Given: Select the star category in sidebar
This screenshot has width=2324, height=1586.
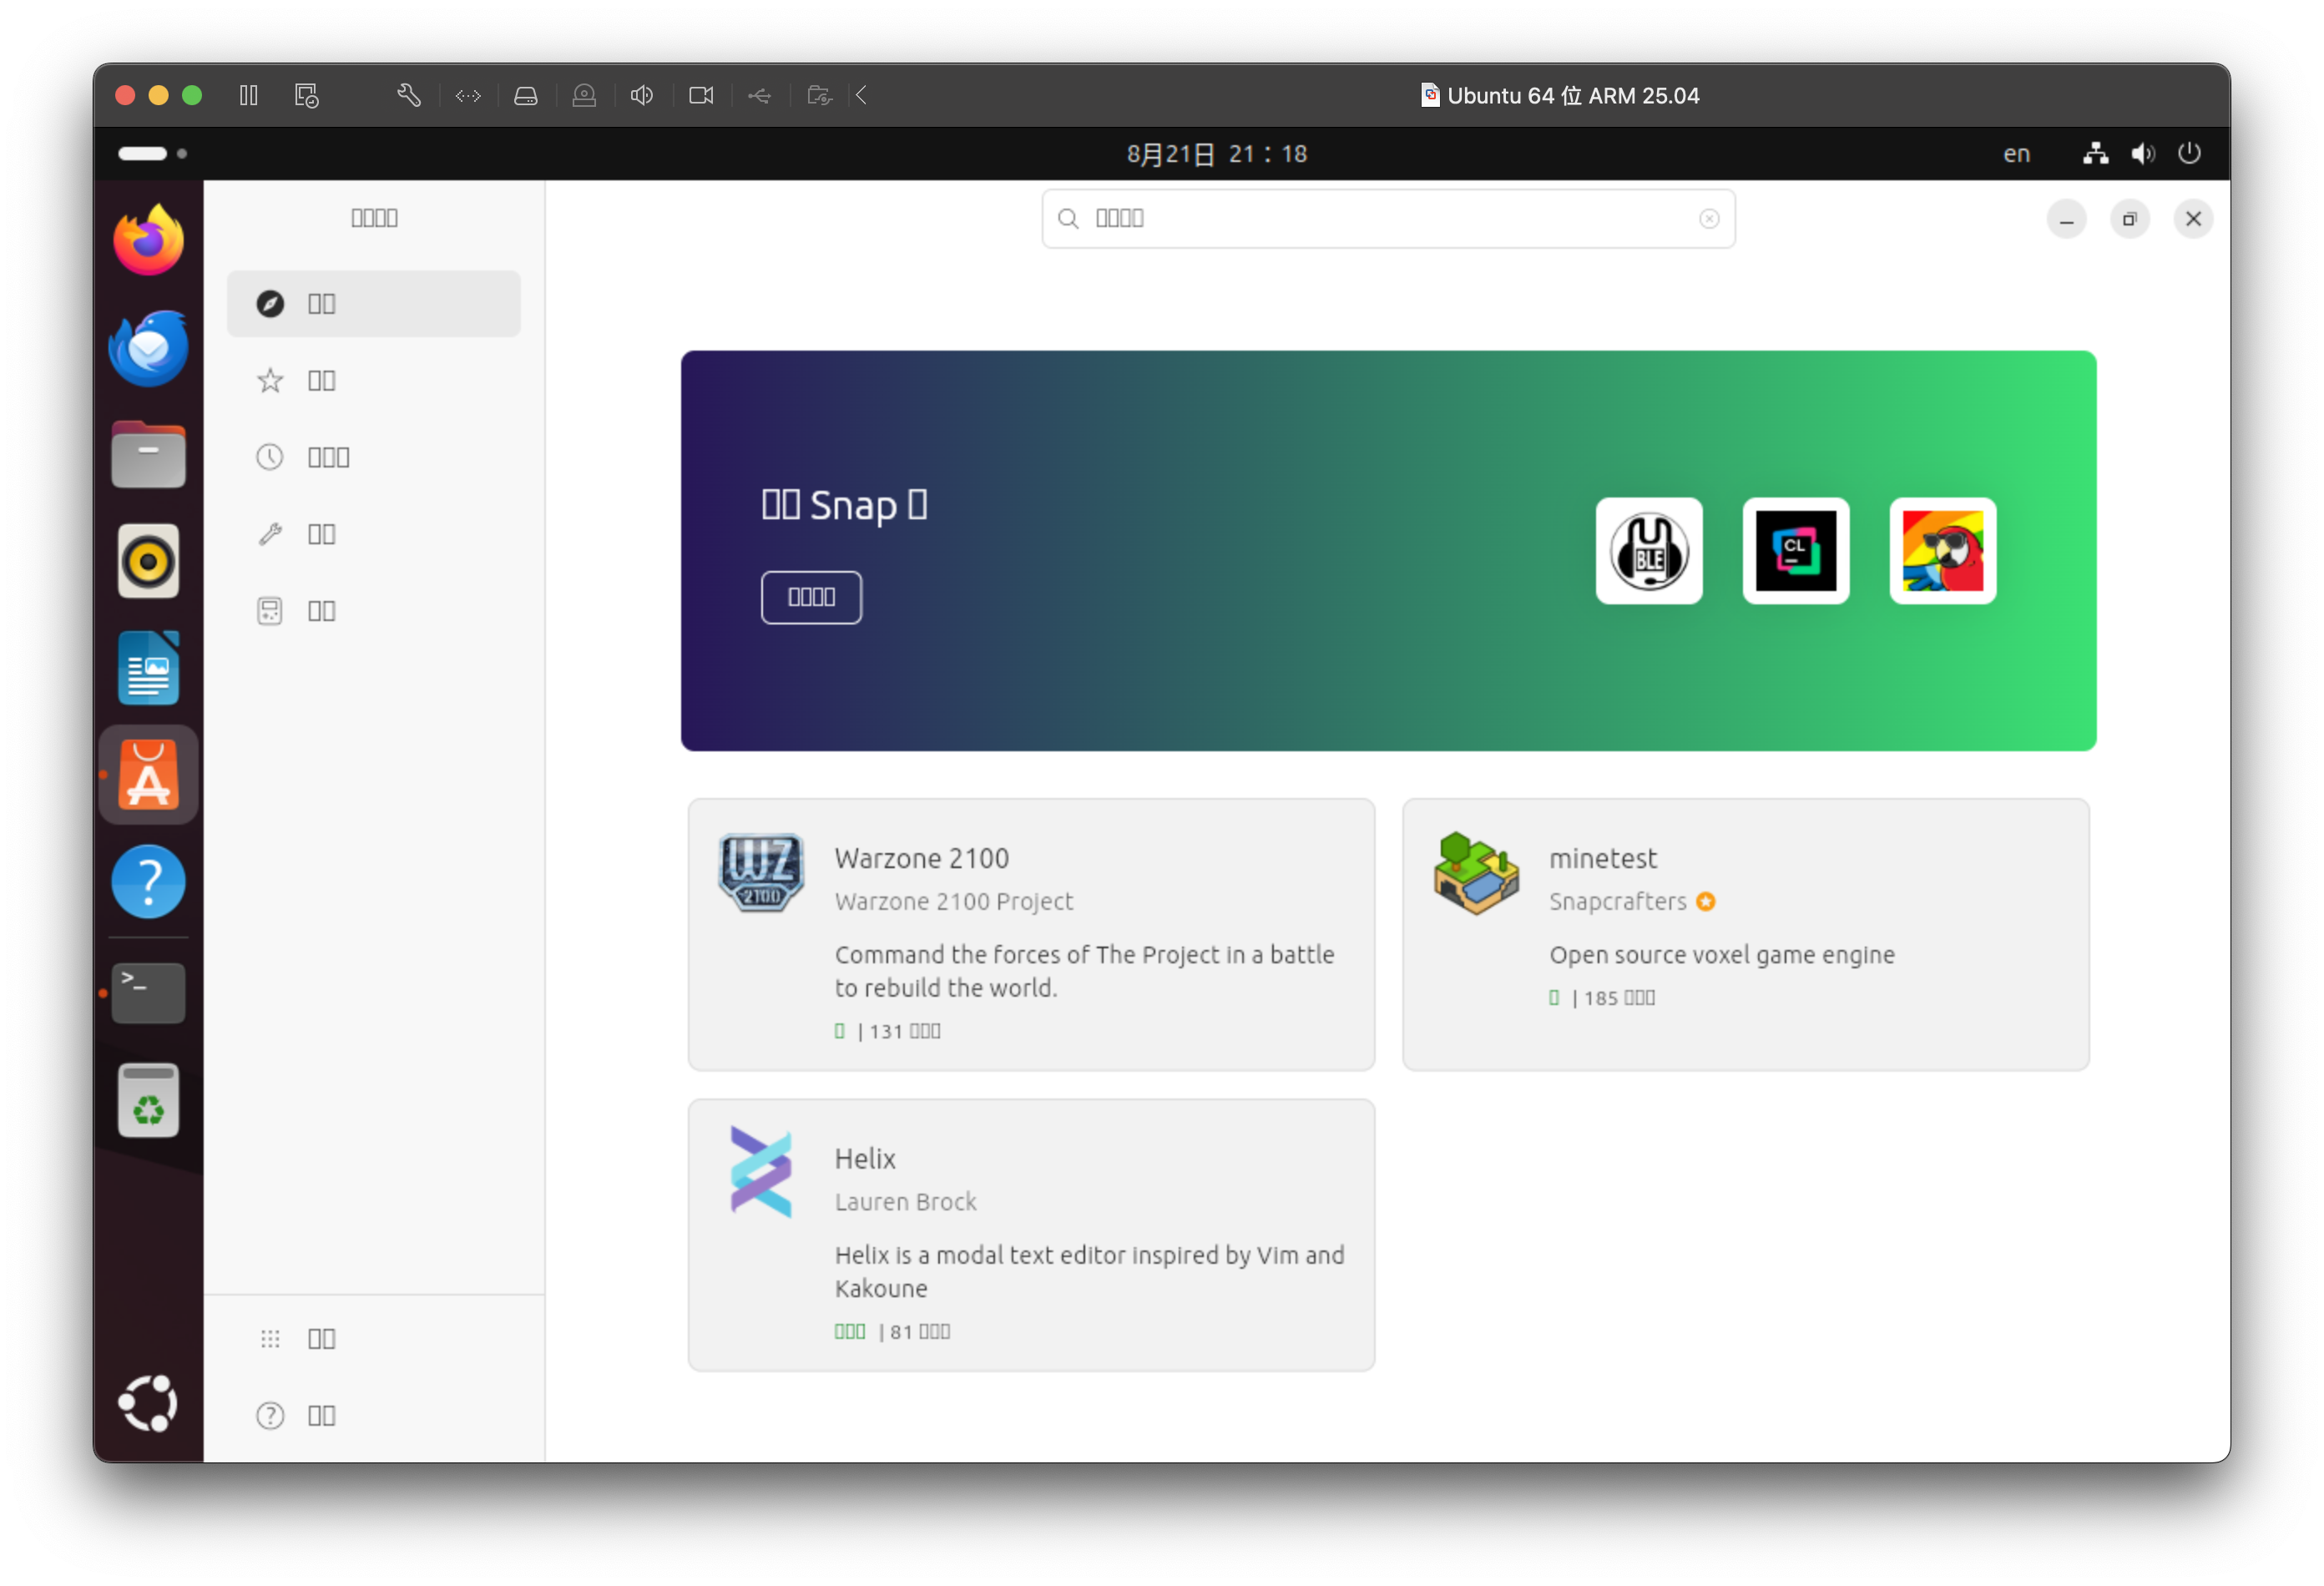Looking at the screenshot, I should tap(373, 380).
